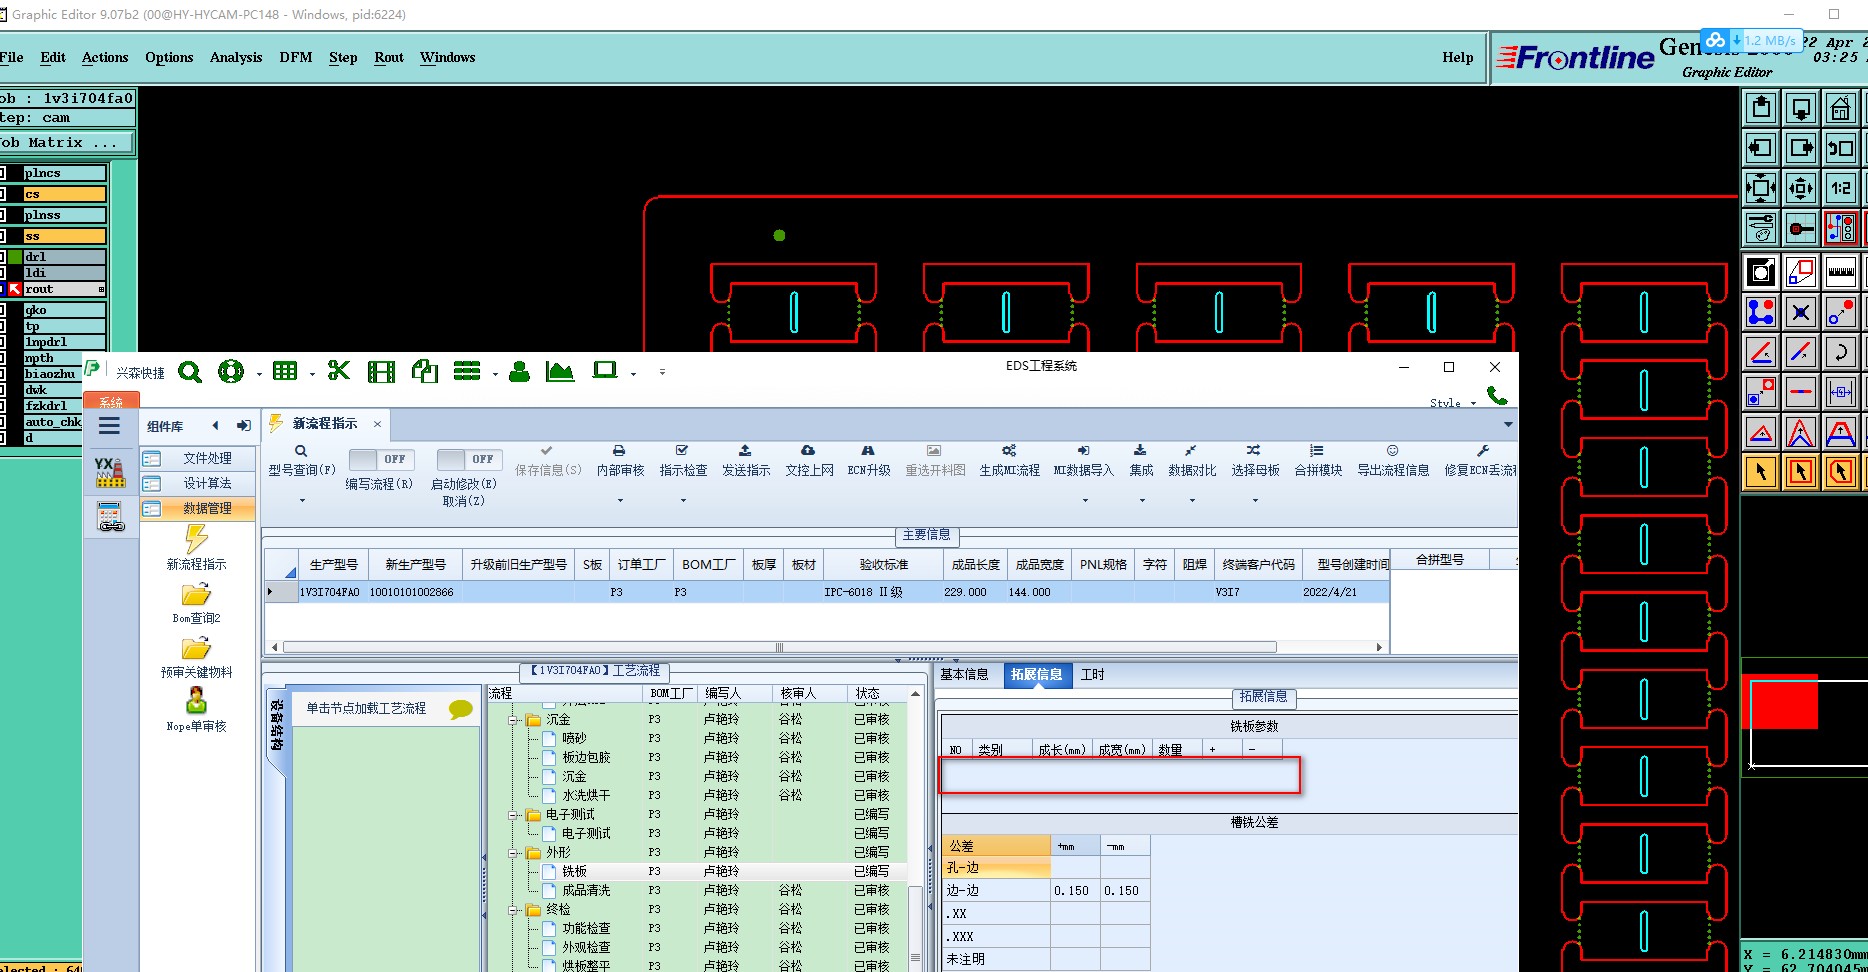Select the plain arrow pointer selection tool
Viewport: 1868px width, 972px height.
pos(1761,471)
